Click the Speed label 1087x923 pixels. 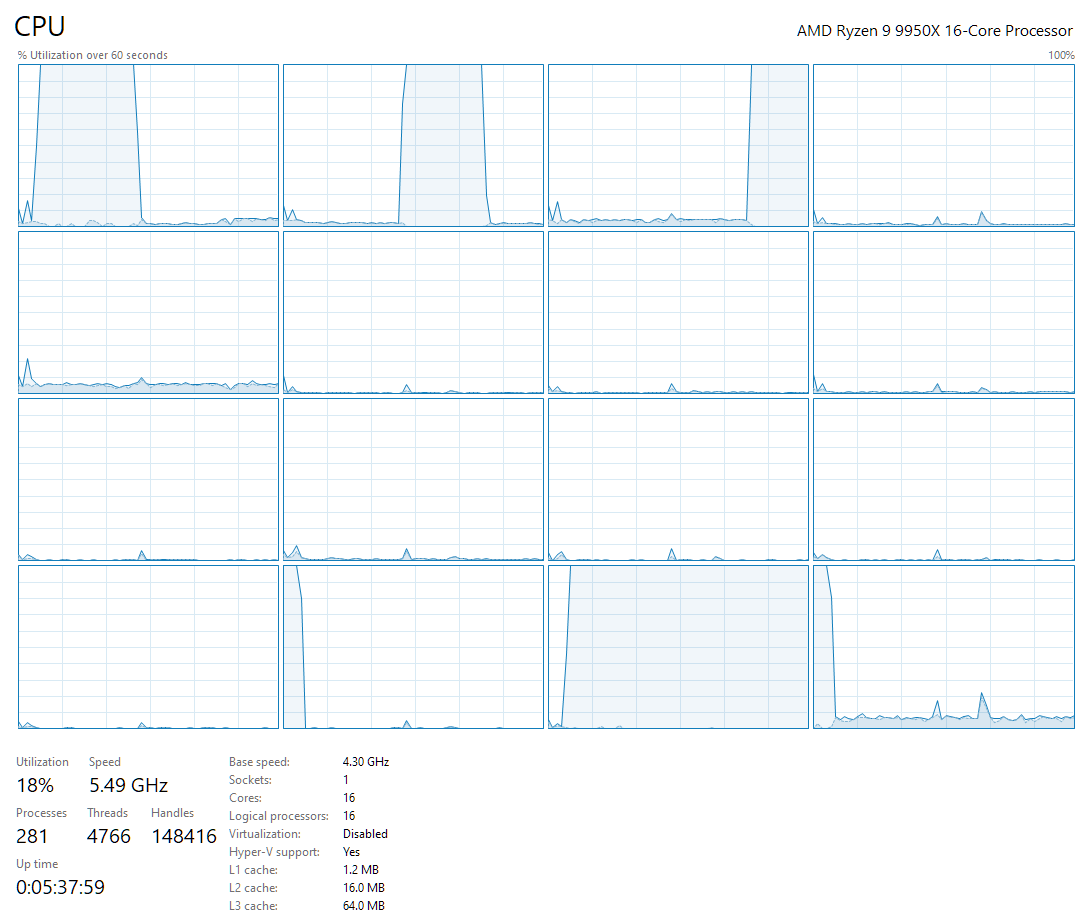pyautogui.click(x=105, y=761)
